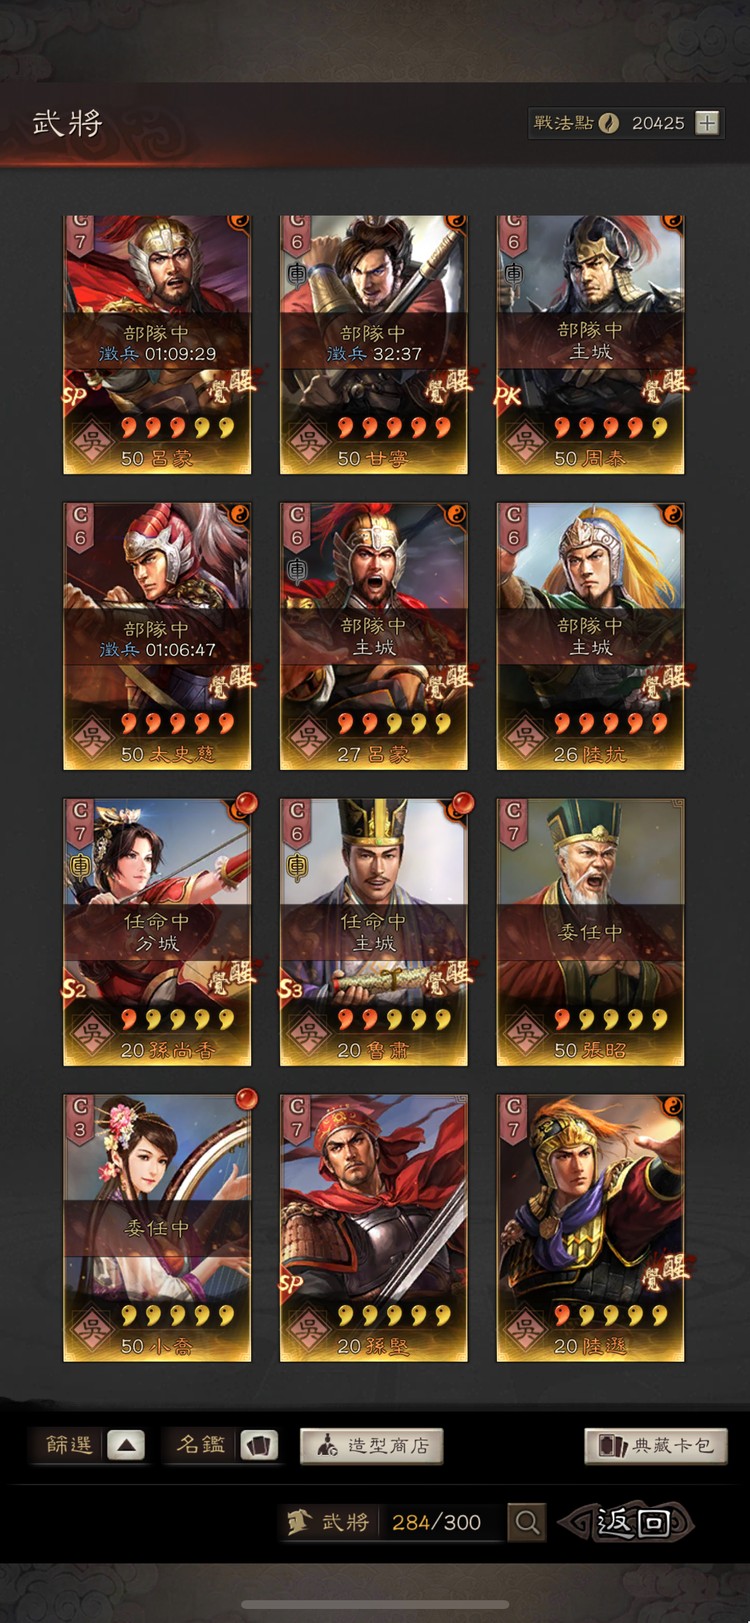Select the level 27 呂蒙 card
This screenshot has height=1623, width=750.
pyautogui.click(x=374, y=636)
